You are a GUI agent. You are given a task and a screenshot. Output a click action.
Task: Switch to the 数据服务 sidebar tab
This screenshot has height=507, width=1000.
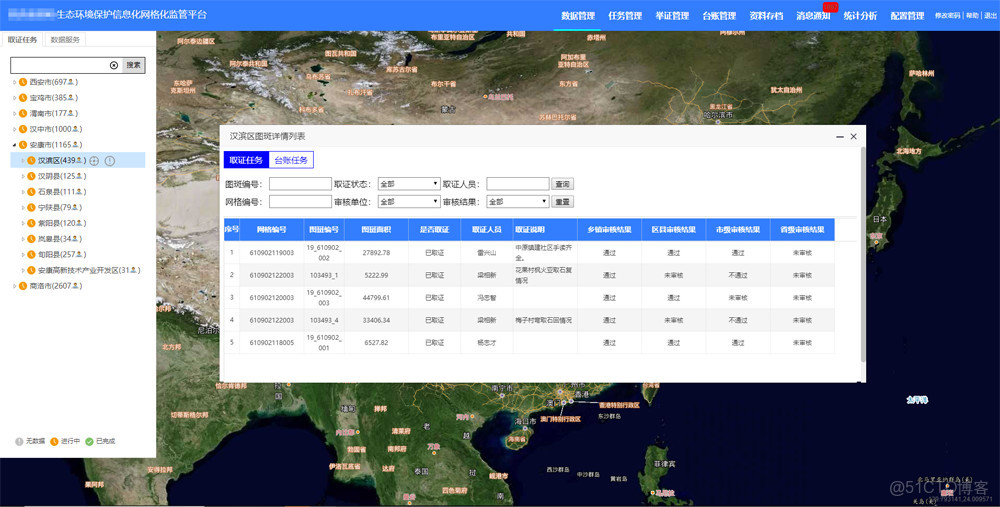[x=65, y=40]
